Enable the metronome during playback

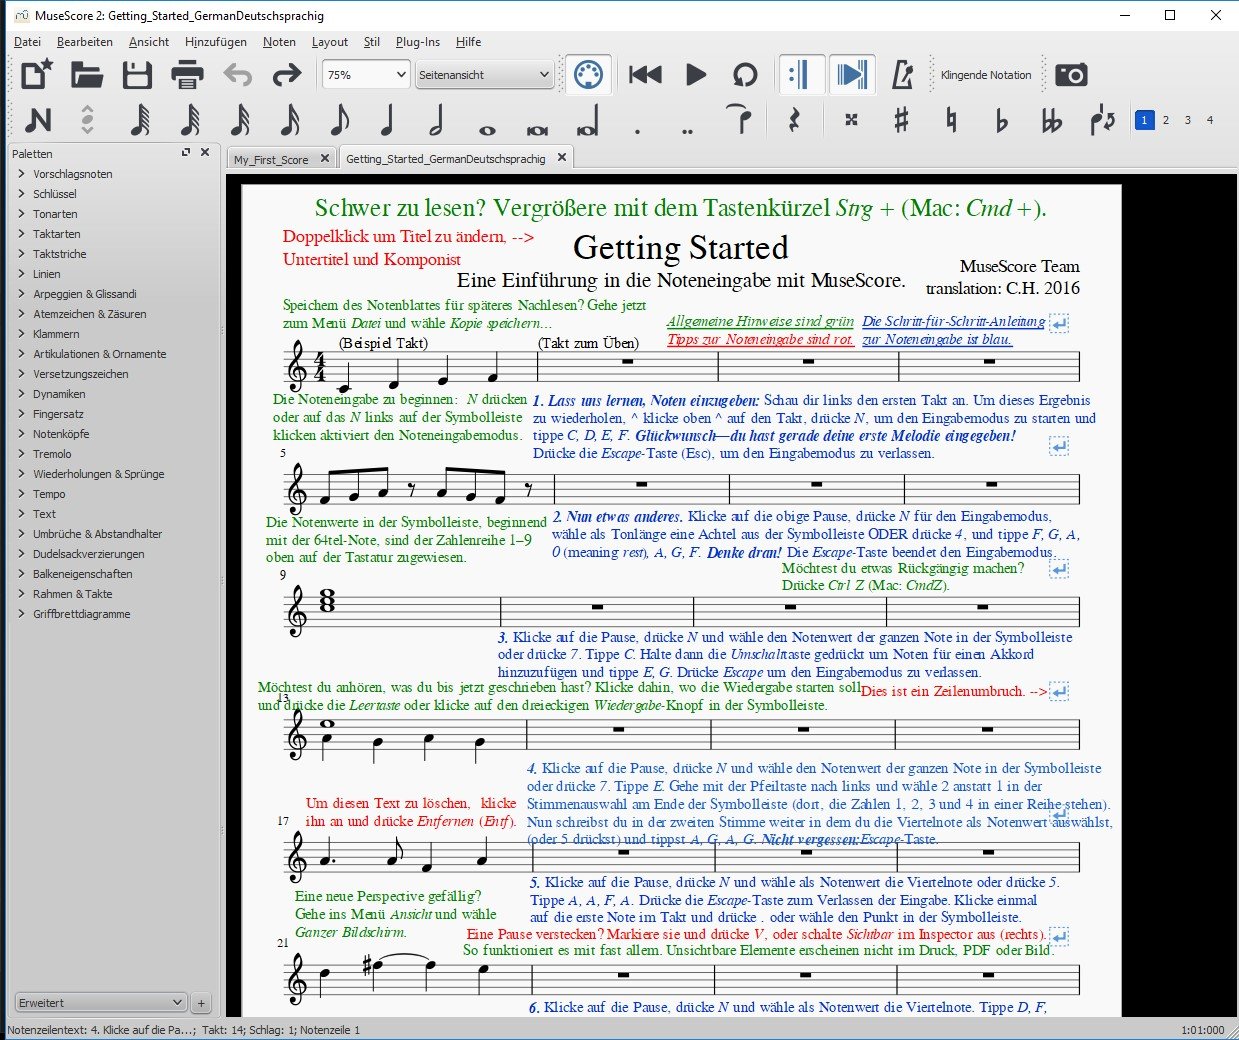(903, 74)
